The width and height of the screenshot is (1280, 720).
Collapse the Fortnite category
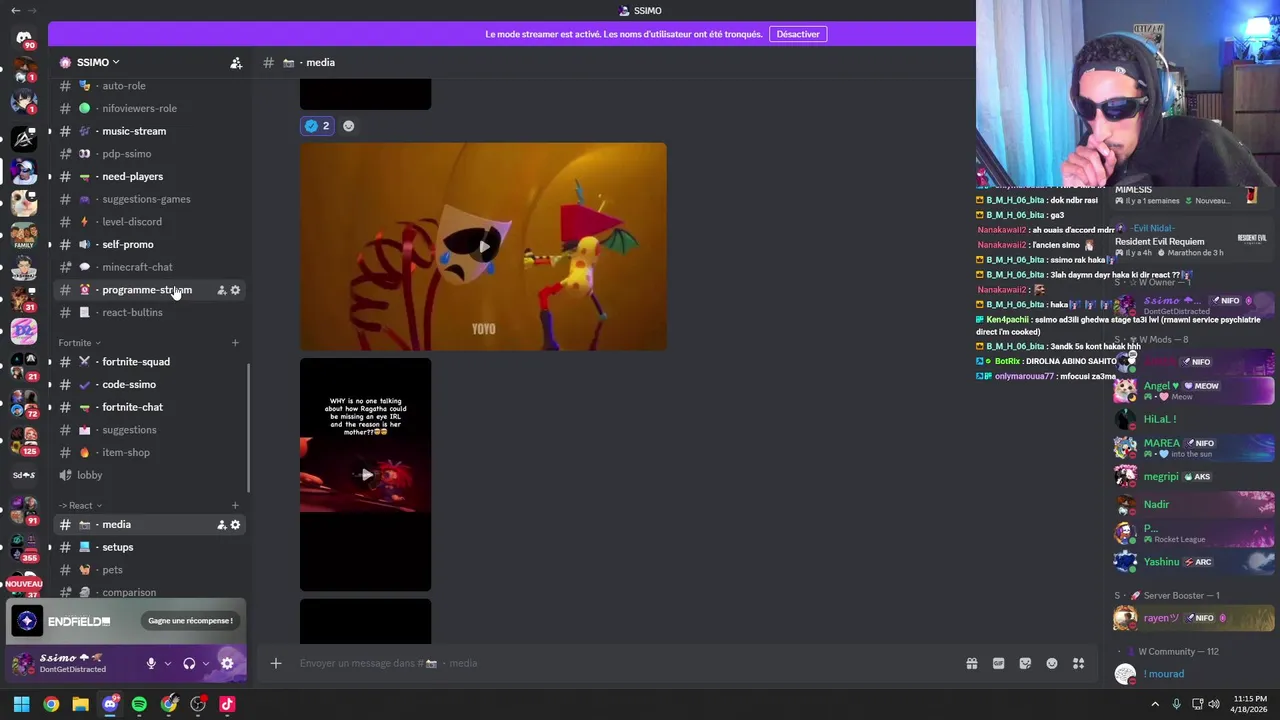(x=80, y=343)
